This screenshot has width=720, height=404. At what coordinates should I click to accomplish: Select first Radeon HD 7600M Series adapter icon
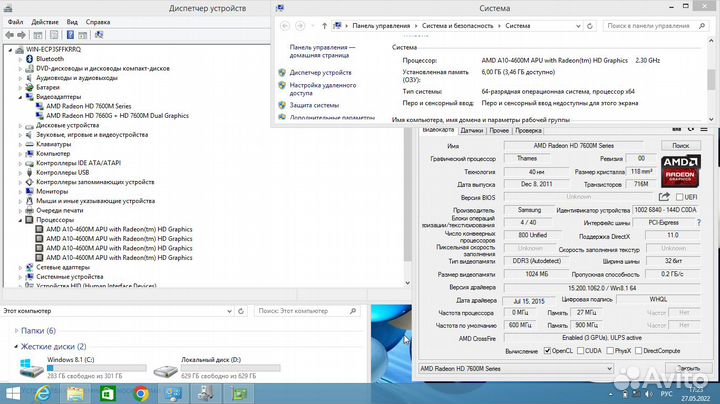tap(40, 106)
